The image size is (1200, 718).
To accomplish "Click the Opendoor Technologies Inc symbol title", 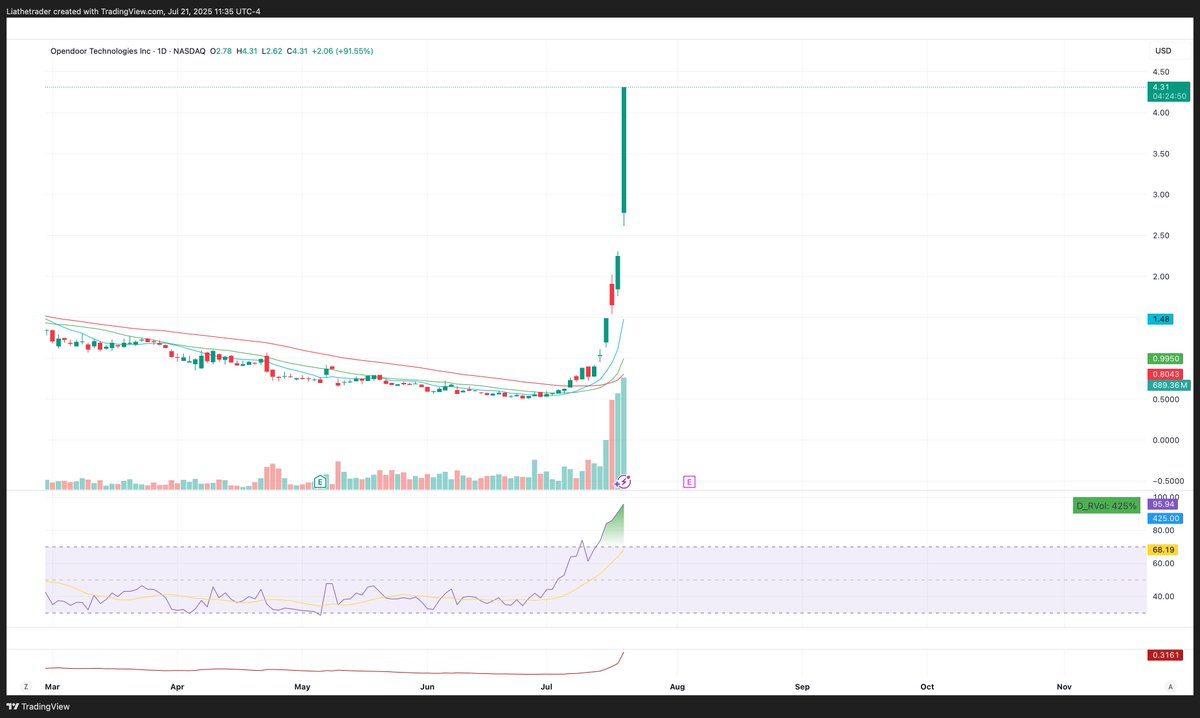I will [x=99, y=50].
